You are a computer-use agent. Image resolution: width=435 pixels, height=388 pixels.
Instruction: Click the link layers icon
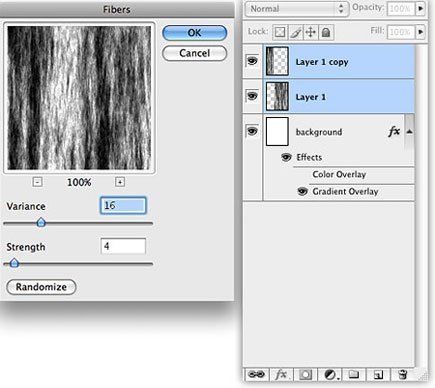pos(257,375)
